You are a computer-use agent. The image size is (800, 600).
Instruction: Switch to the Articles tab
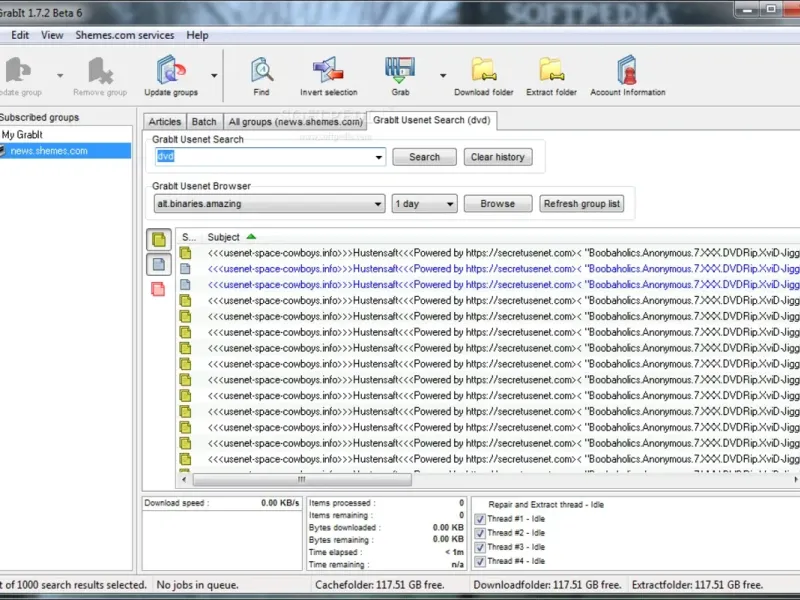coord(165,122)
